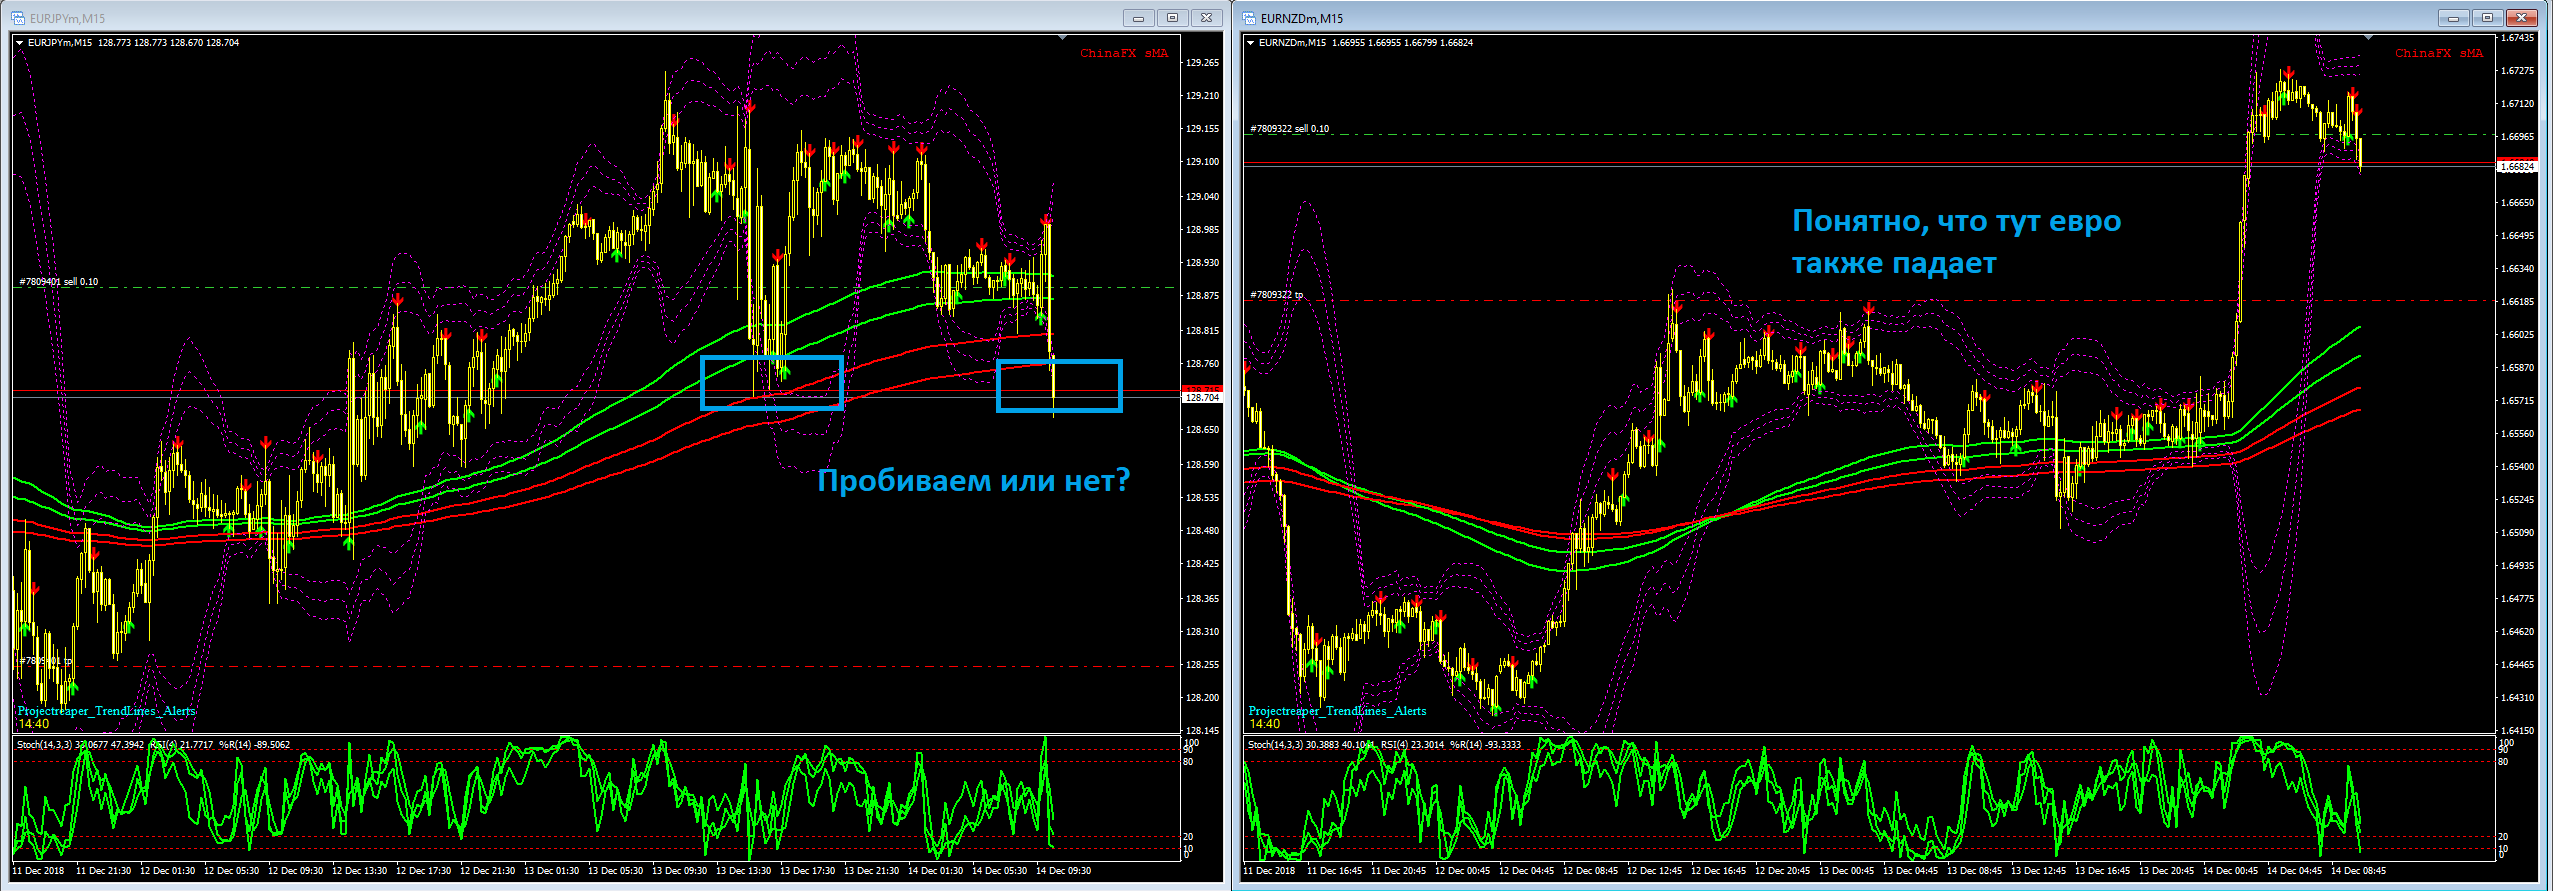Minimize the EURJPYm,M15 chart window
2553x891 pixels.
1138,18
